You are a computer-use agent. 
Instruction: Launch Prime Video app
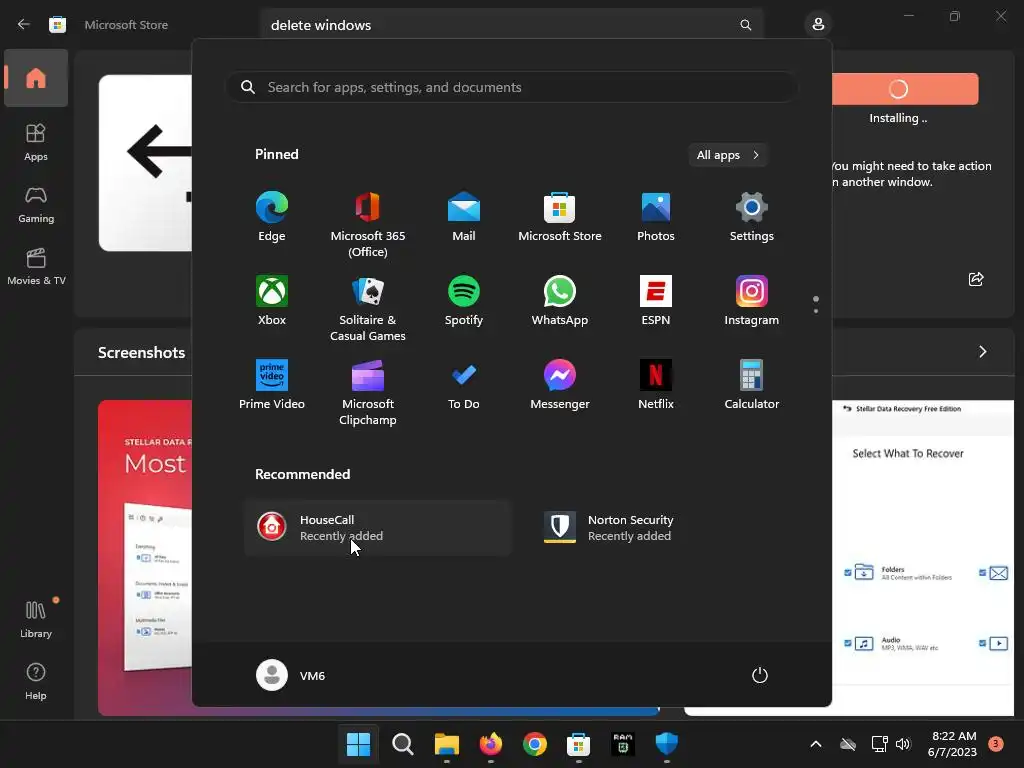pyautogui.click(x=272, y=385)
